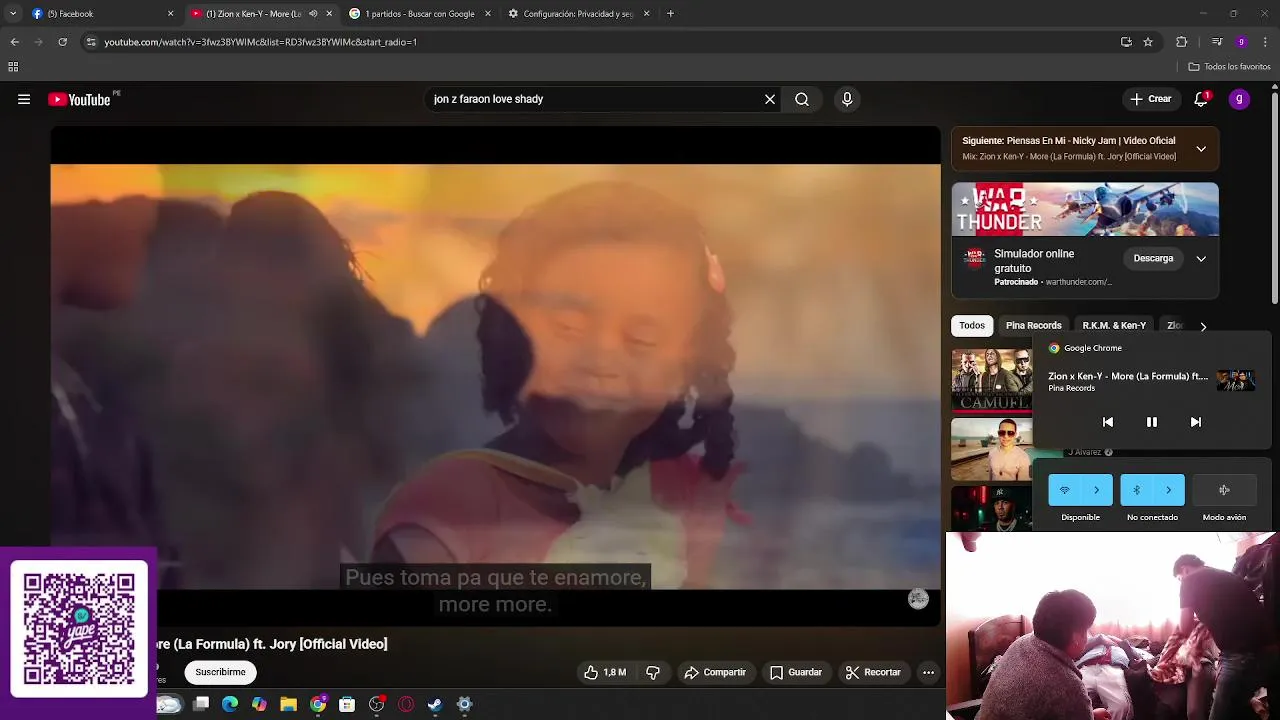Click Descarga on War Thunder ad

coord(1153,258)
